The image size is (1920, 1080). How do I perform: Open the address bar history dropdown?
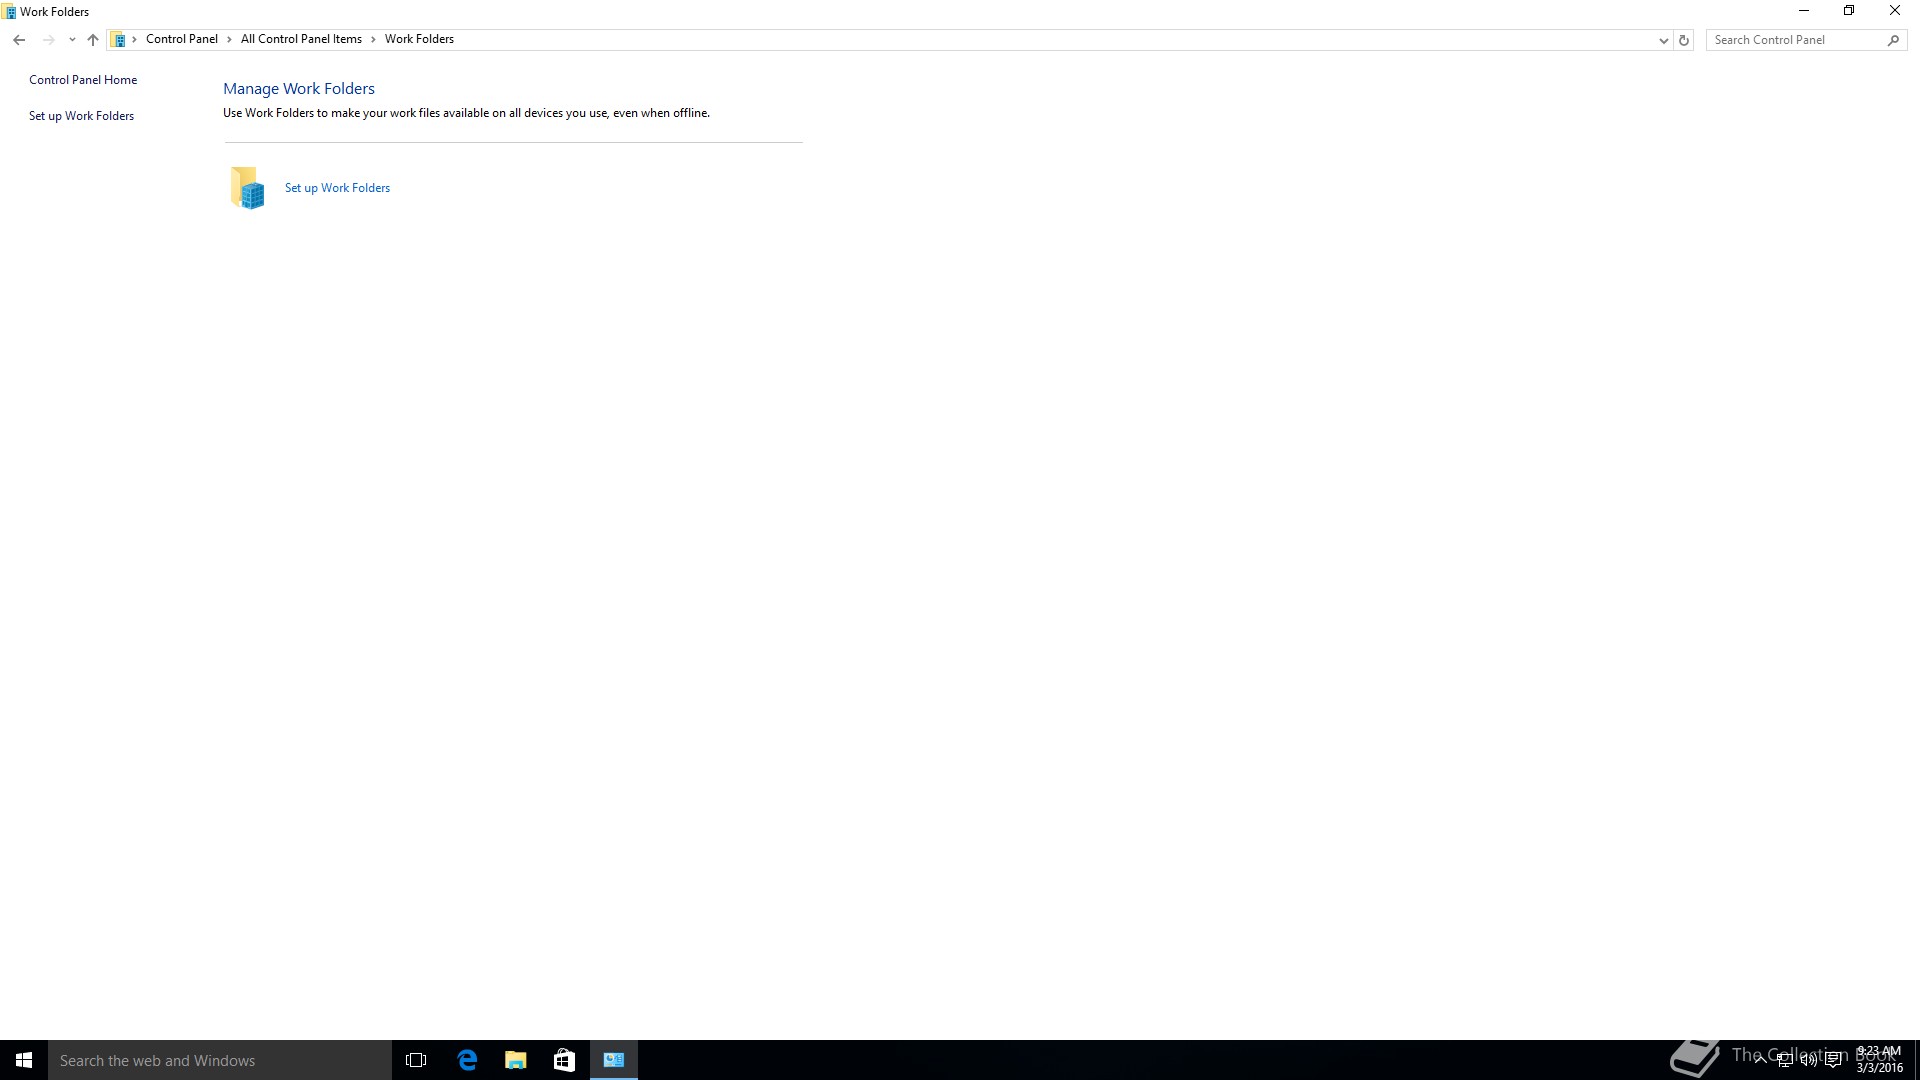click(x=1663, y=40)
